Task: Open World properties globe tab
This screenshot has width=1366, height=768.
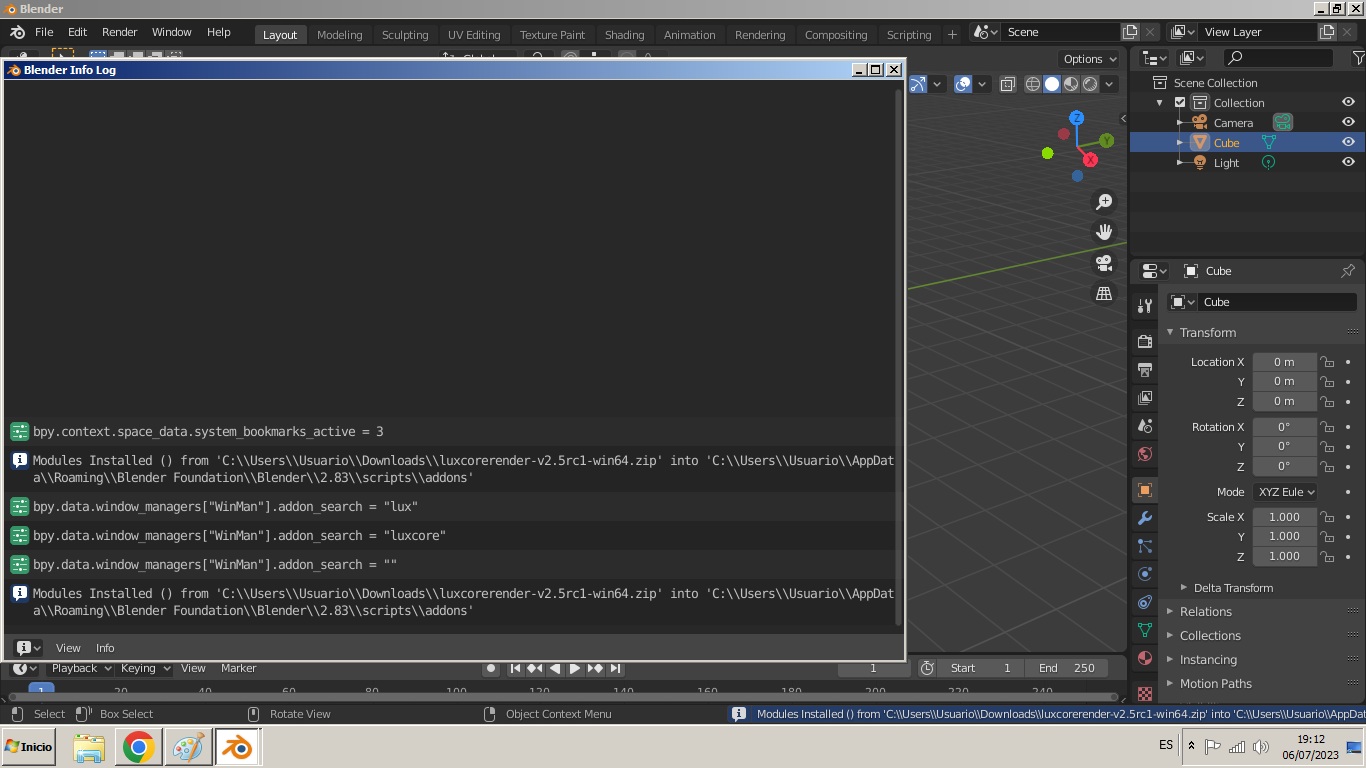Action: click(x=1145, y=454)
